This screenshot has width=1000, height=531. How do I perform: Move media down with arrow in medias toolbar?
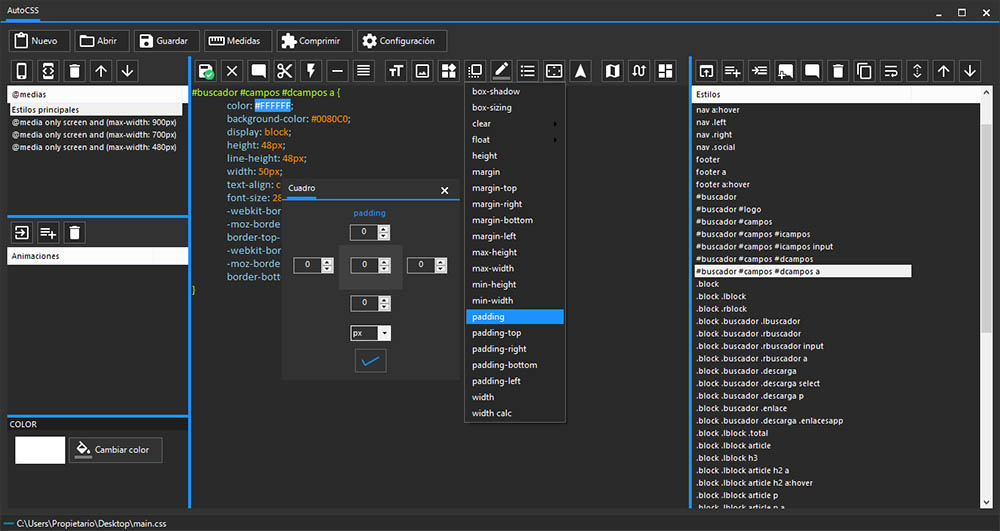coord(128,71)
